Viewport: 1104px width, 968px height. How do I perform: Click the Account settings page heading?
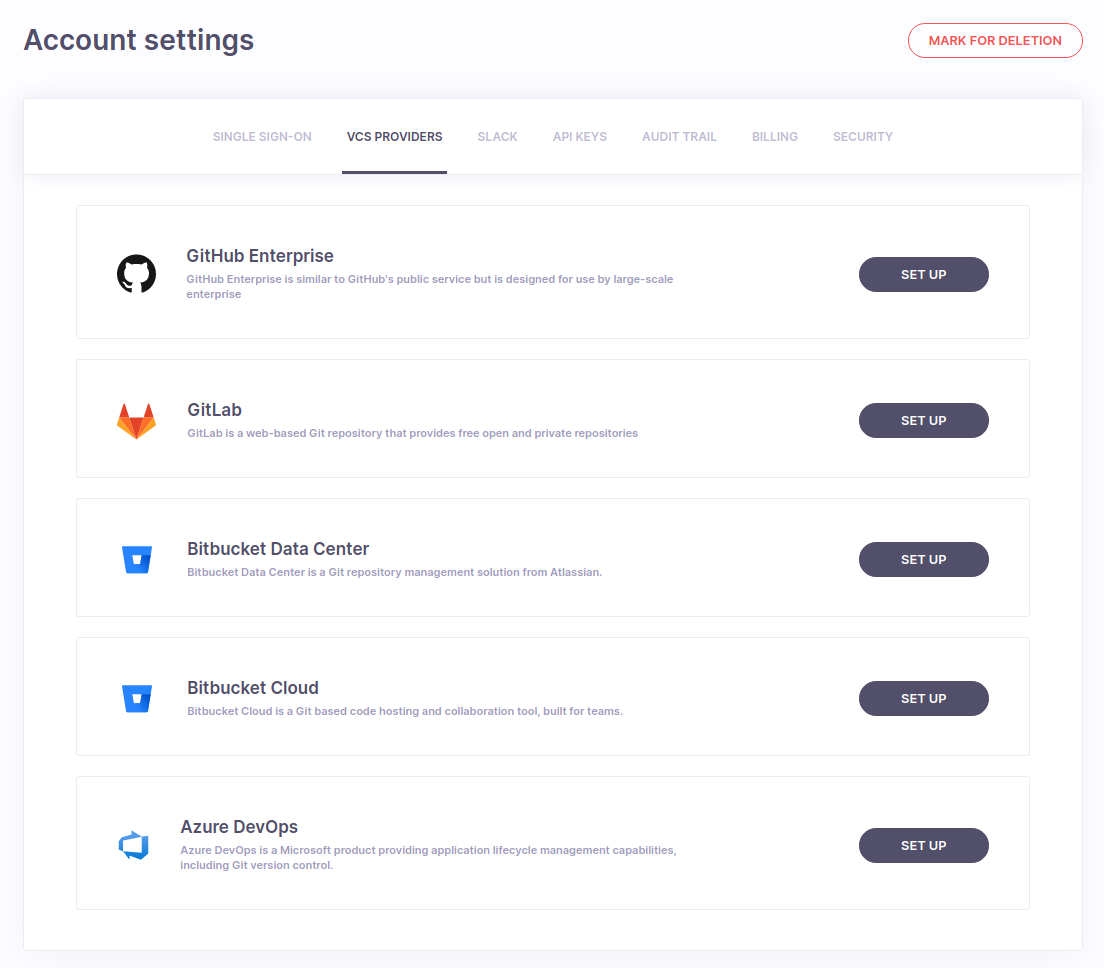(x=139, y=40)
